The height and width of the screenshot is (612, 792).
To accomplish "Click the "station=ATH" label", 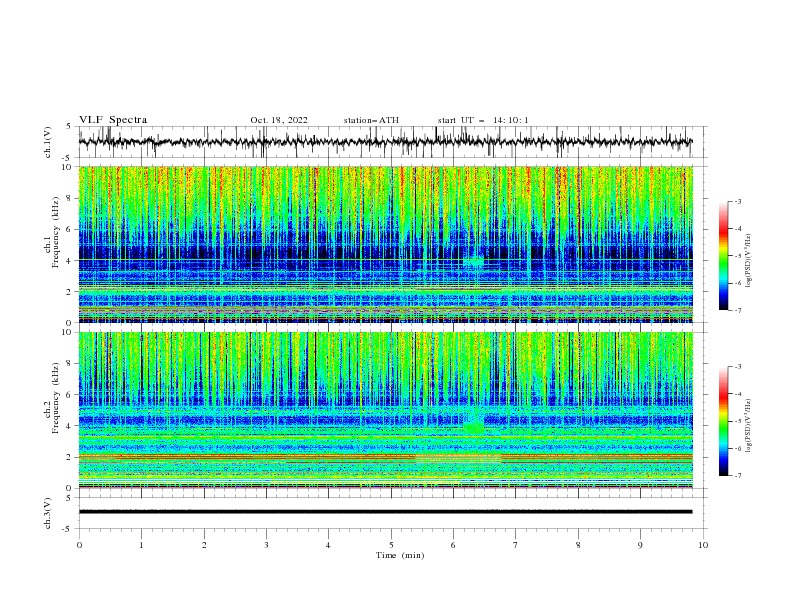I will (371, 120).
